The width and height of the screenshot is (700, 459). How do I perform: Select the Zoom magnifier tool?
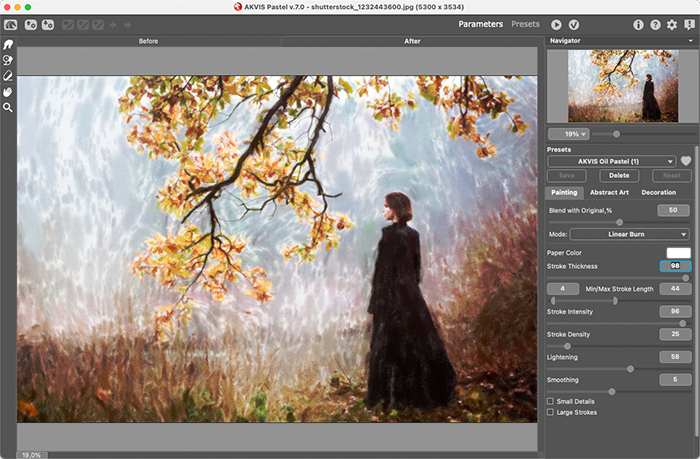coord(8,107)
